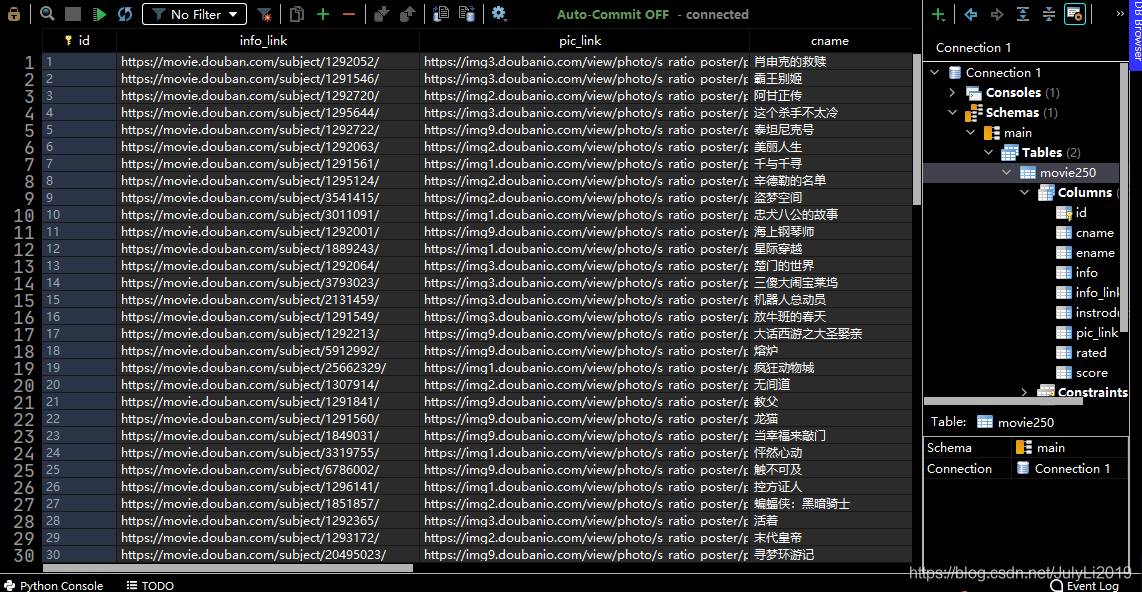Select cell 疯狂动物城
This screenshot has width=1142, height=592.
pos(830,368)
